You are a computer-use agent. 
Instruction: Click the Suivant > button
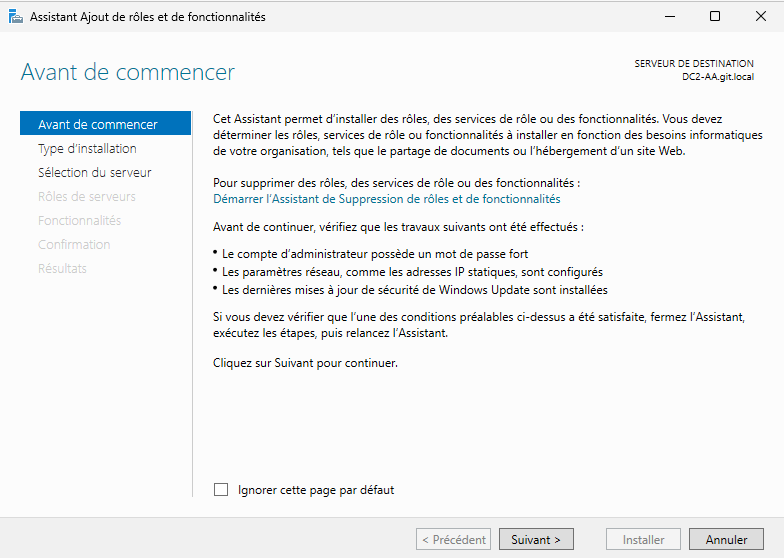(536, 540)
